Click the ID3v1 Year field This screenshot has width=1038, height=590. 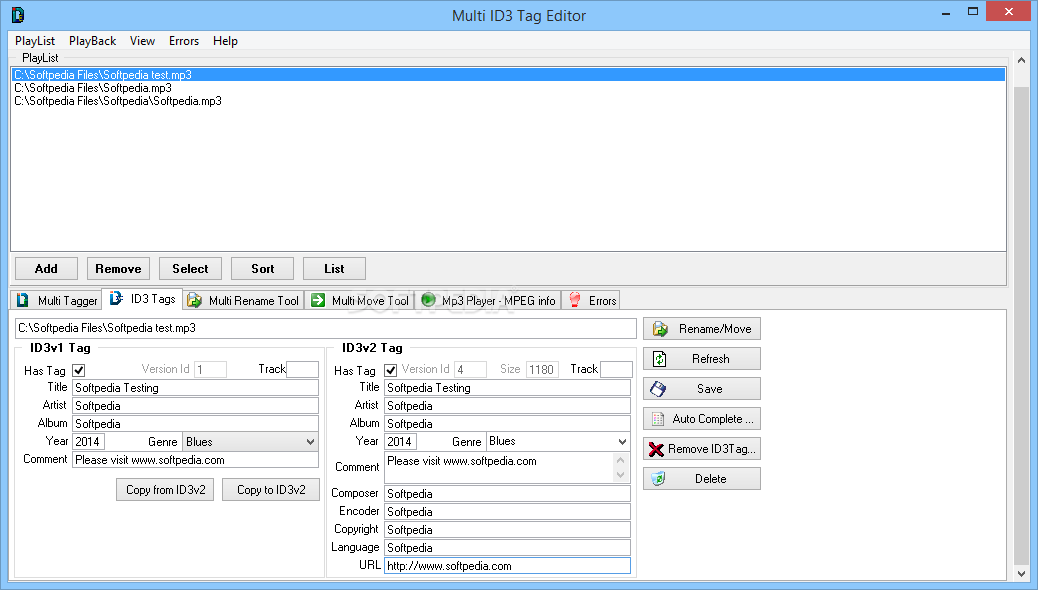(x=89, y=442)
